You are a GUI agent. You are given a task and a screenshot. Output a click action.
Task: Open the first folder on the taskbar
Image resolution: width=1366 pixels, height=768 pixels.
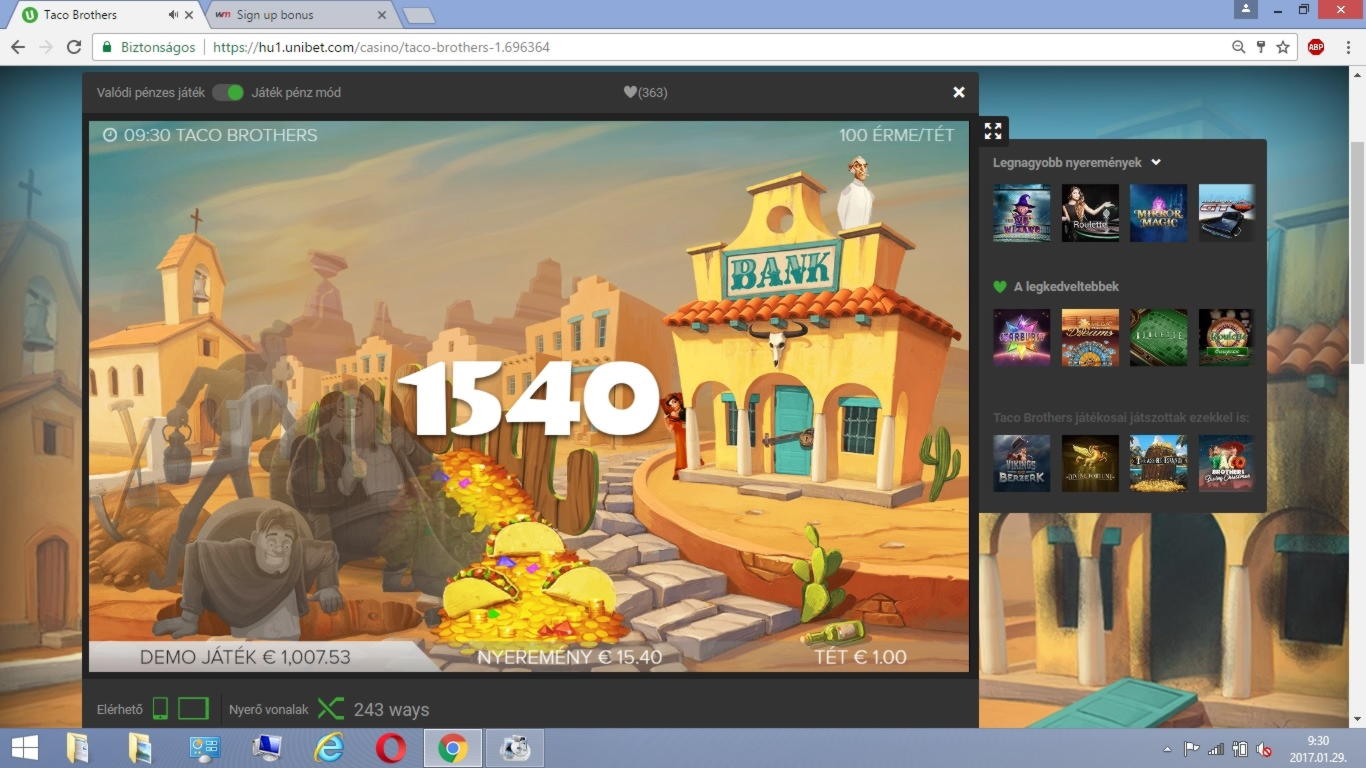(x=77, y=748)
